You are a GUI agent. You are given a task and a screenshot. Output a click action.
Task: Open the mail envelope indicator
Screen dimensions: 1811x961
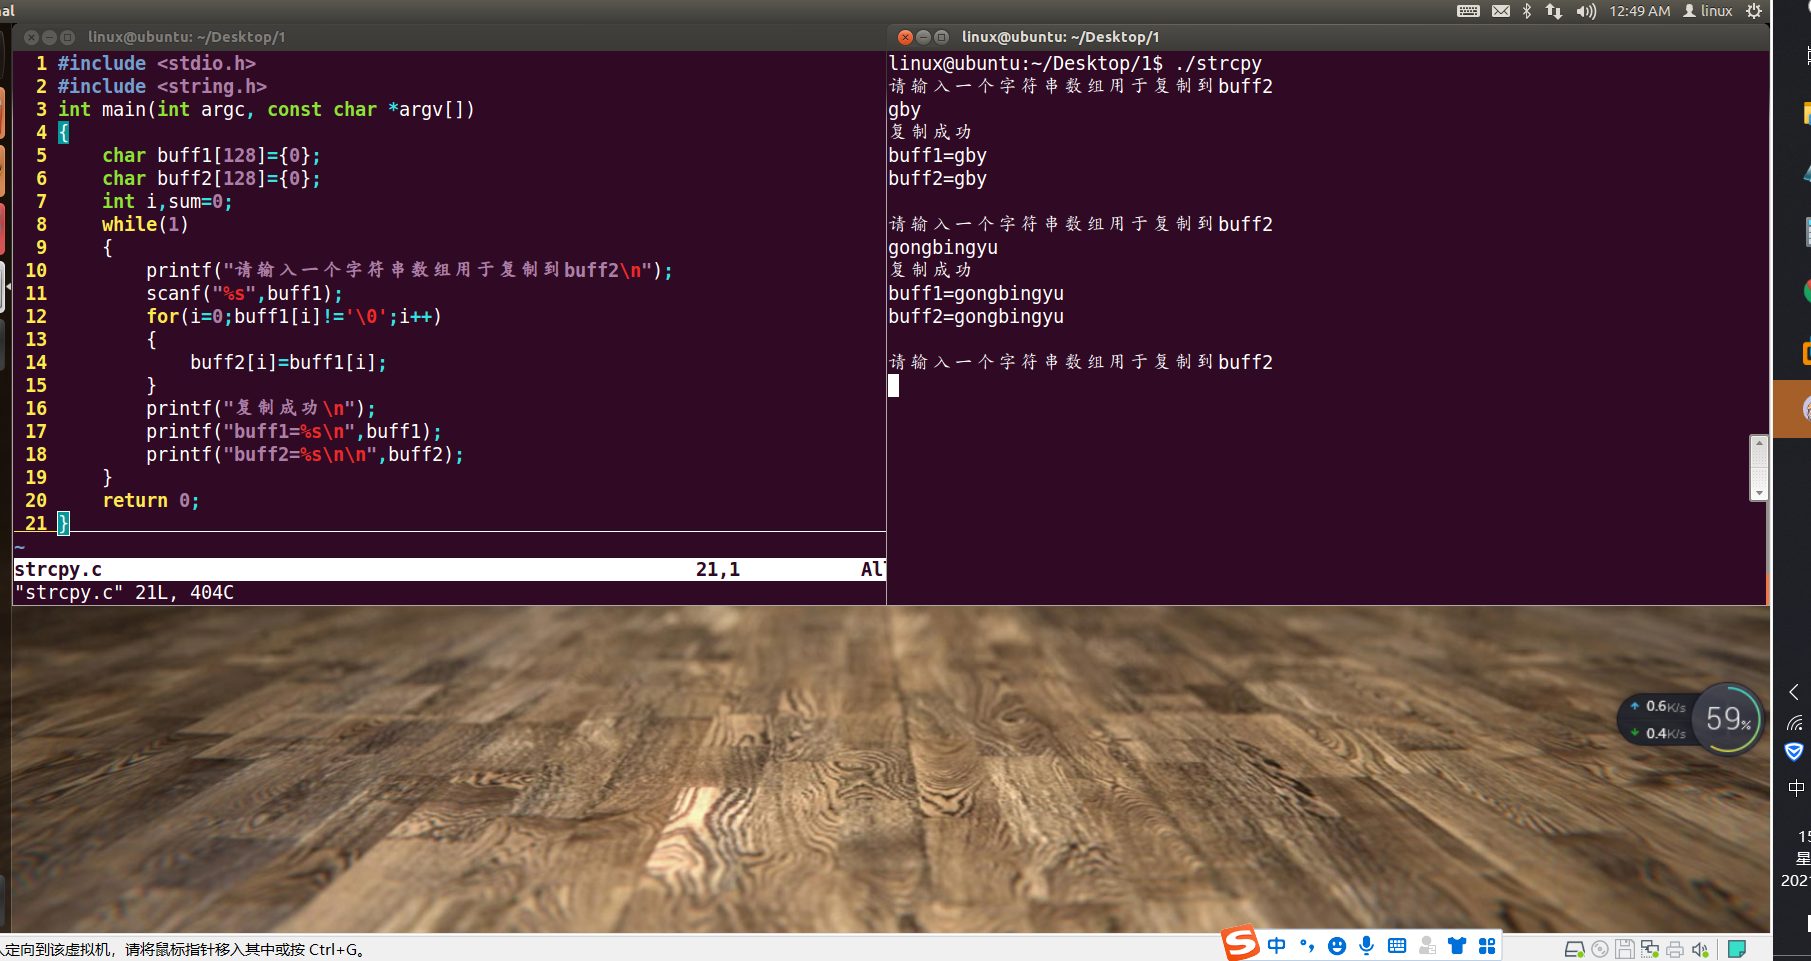click(x=1501, y=11)
